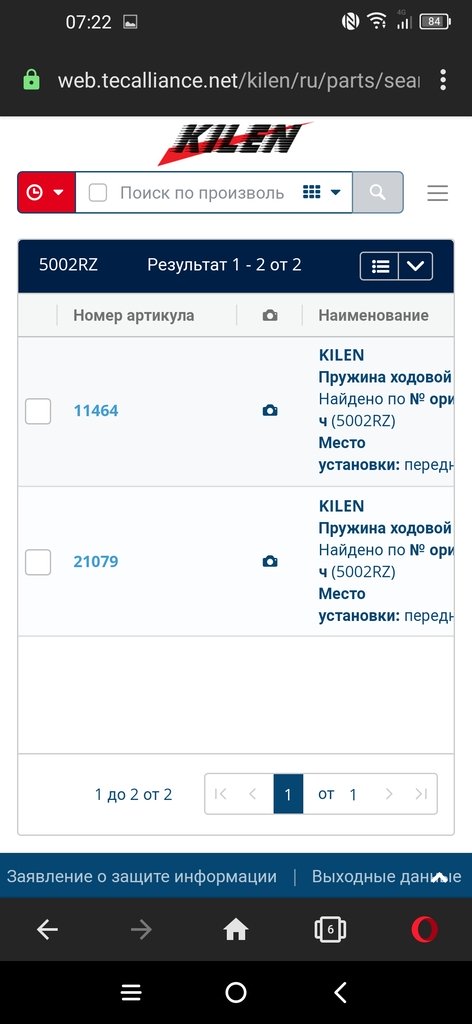Switch results to the list view icon

click(x=379, y=266)
